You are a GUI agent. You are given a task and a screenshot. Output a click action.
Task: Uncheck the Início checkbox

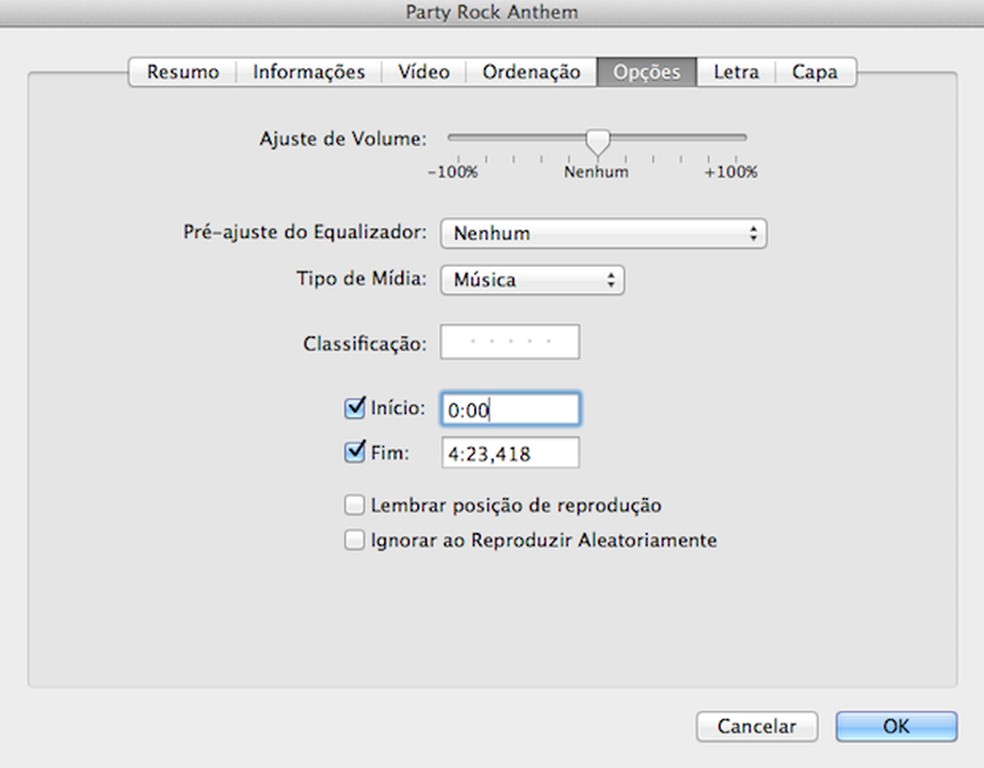point(355,408)
